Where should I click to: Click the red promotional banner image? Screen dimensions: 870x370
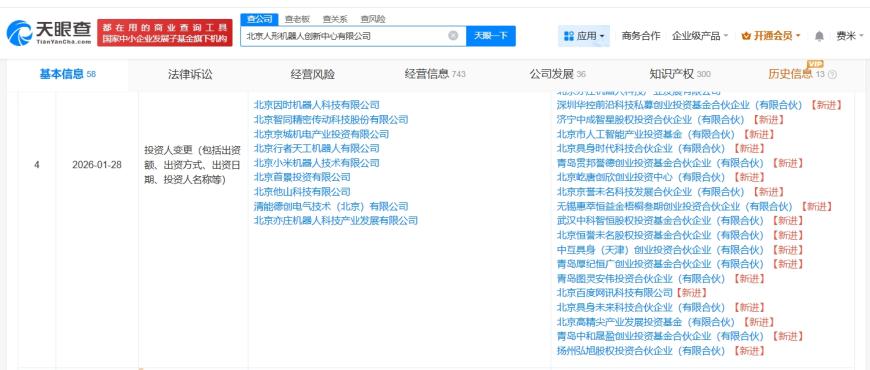pos(165,33)
